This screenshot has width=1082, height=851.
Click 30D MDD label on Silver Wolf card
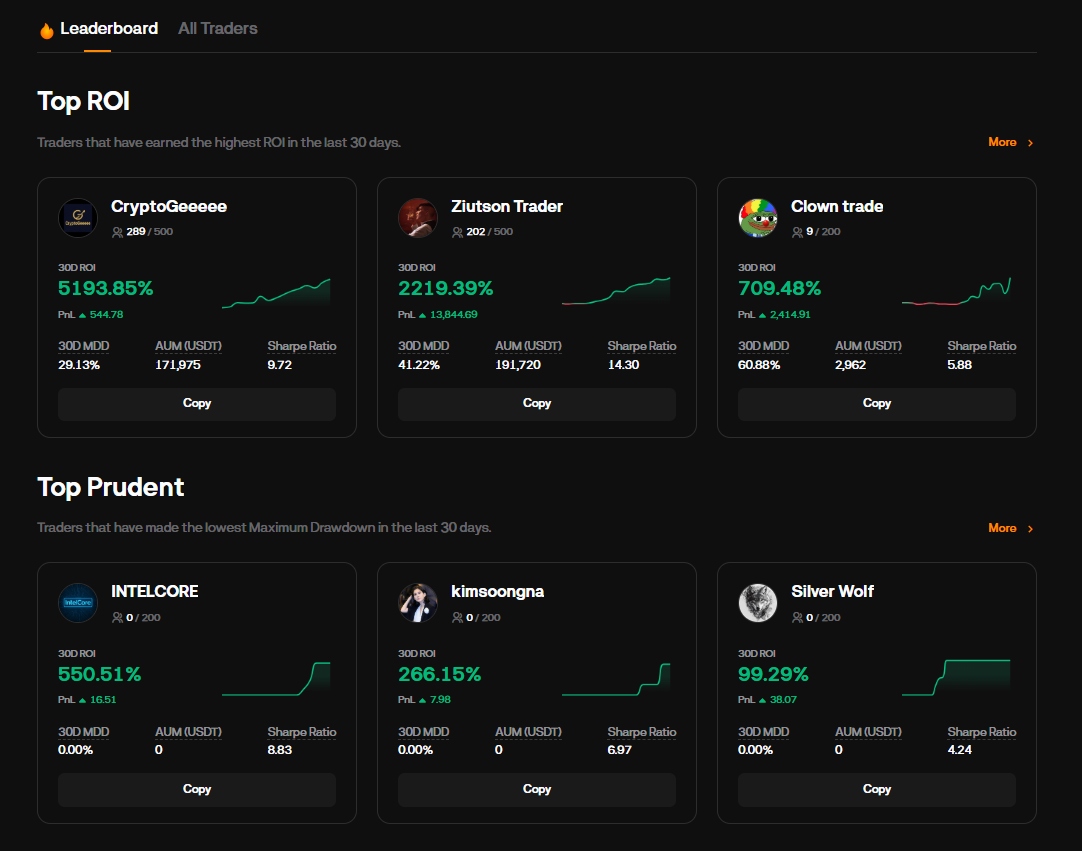tap(764, 732)
